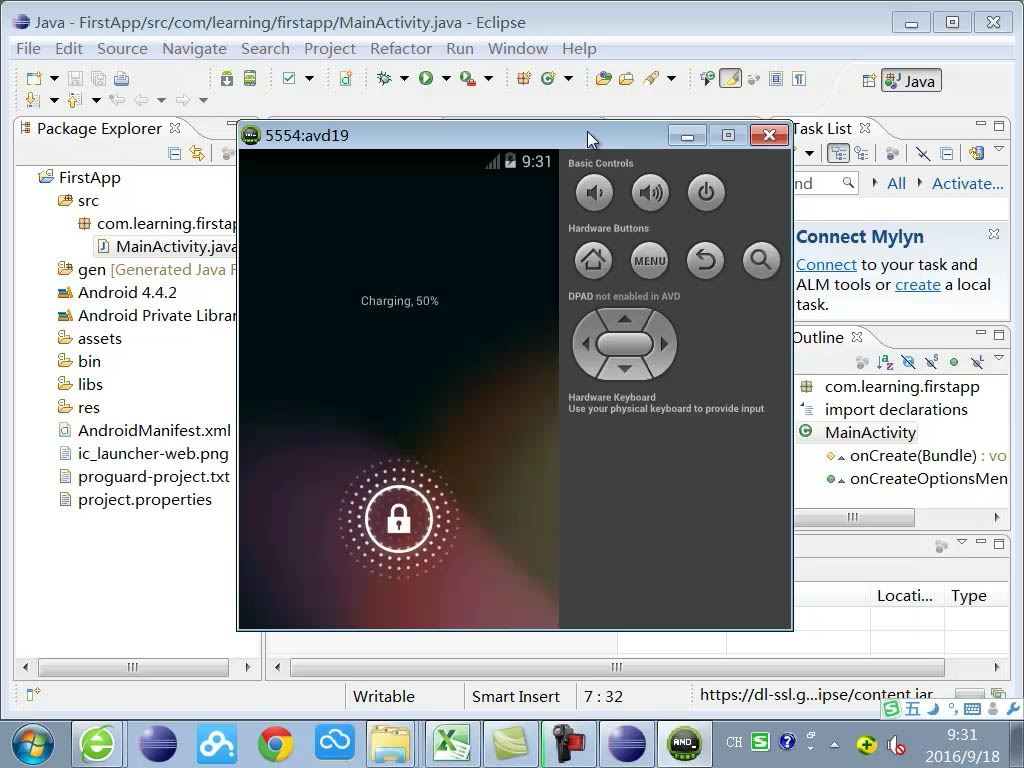The height and width of the screenshot is (768, 1024).
Task: Click the Debug bug icon in toolbar
Action: tap(384, 79)
